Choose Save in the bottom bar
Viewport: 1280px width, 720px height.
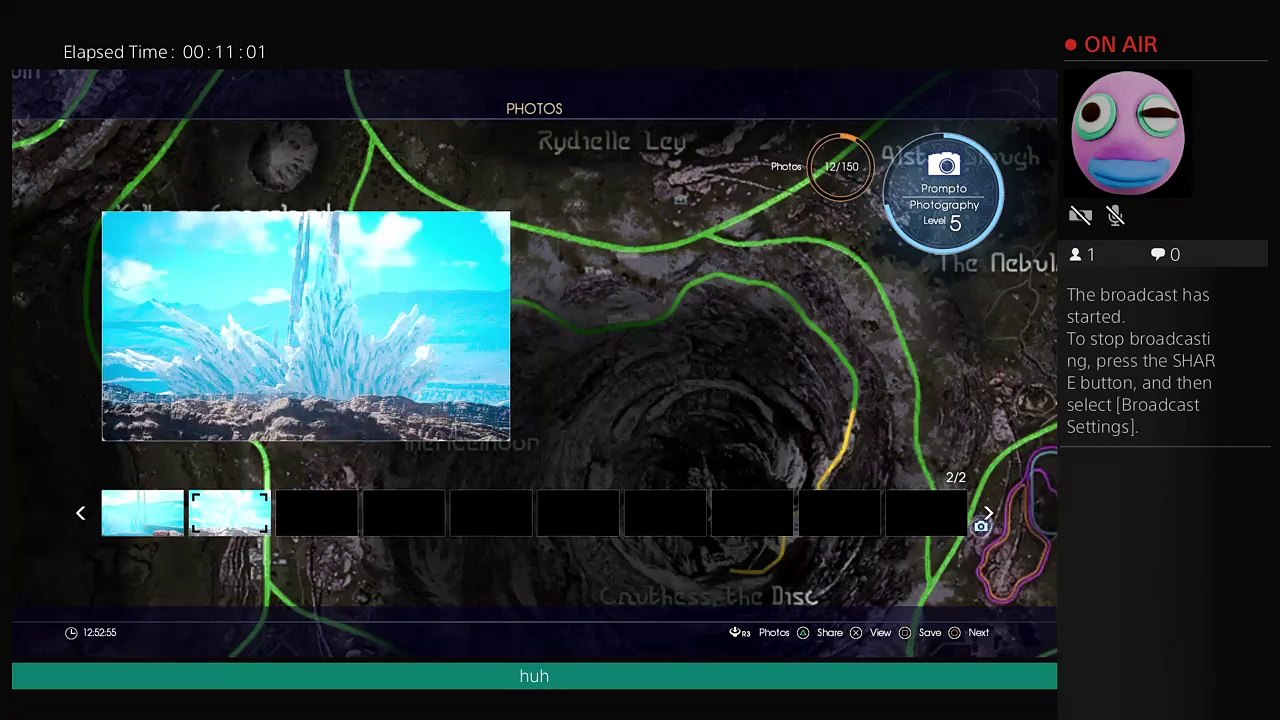[930, 632]
